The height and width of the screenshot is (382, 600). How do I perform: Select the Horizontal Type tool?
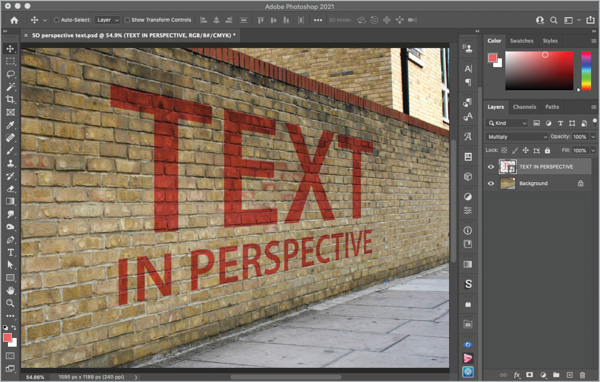click(x=10, y=253)
